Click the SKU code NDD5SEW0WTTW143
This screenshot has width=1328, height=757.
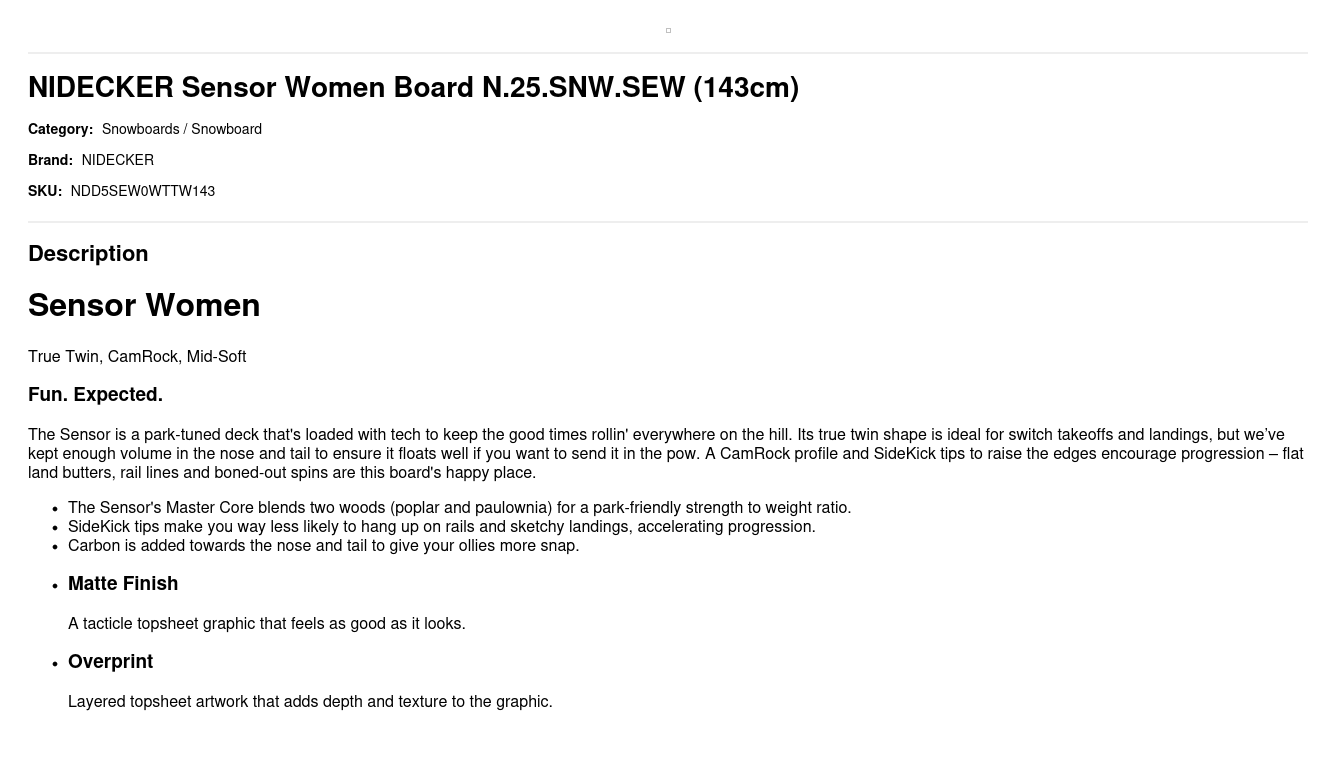(x=143, y=192)
